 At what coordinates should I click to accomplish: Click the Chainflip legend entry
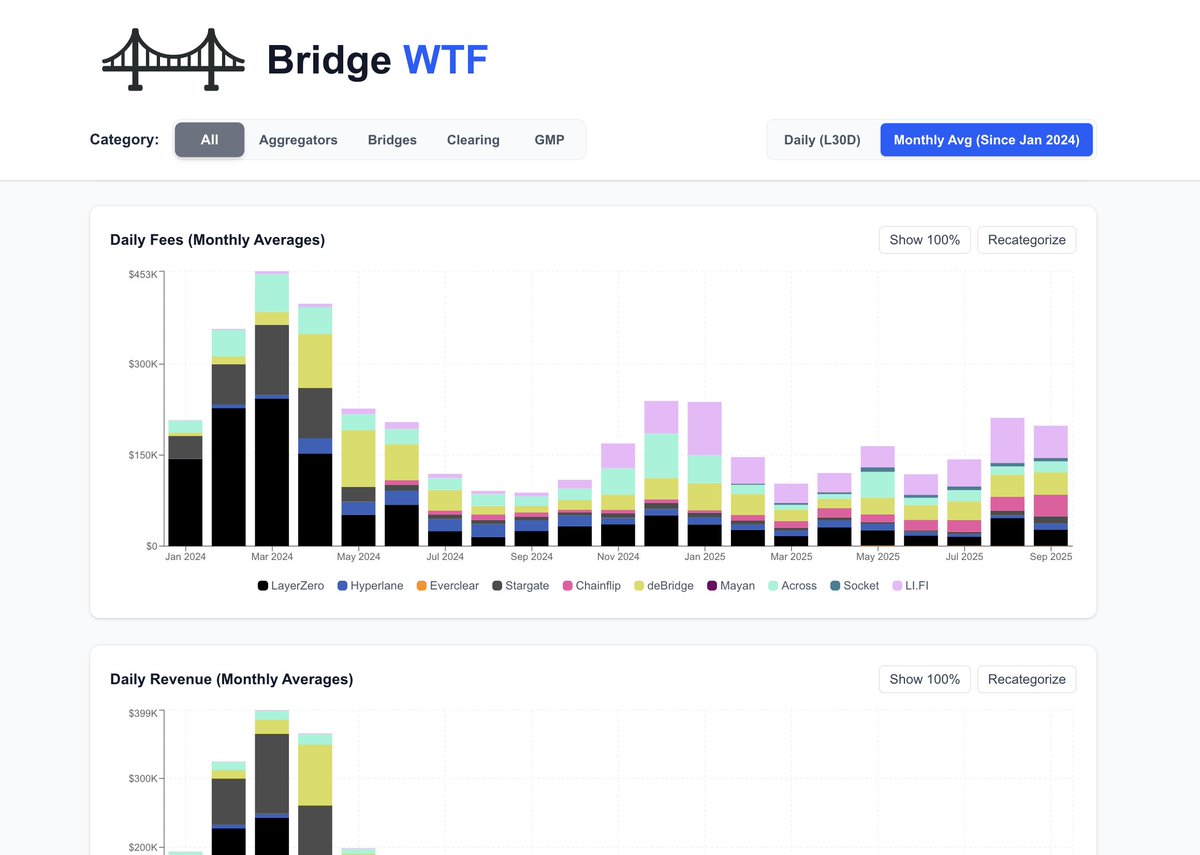coord(591,586)
